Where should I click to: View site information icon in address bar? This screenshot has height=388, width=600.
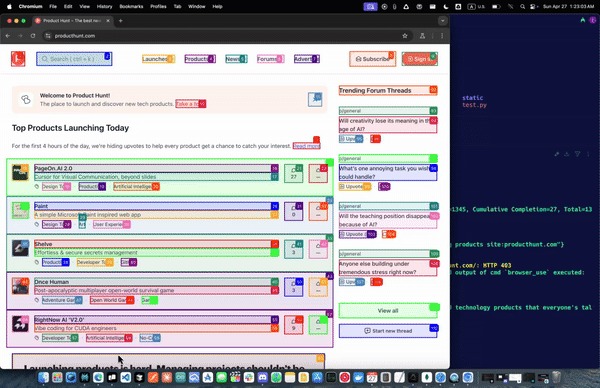[x=48, y=36]
